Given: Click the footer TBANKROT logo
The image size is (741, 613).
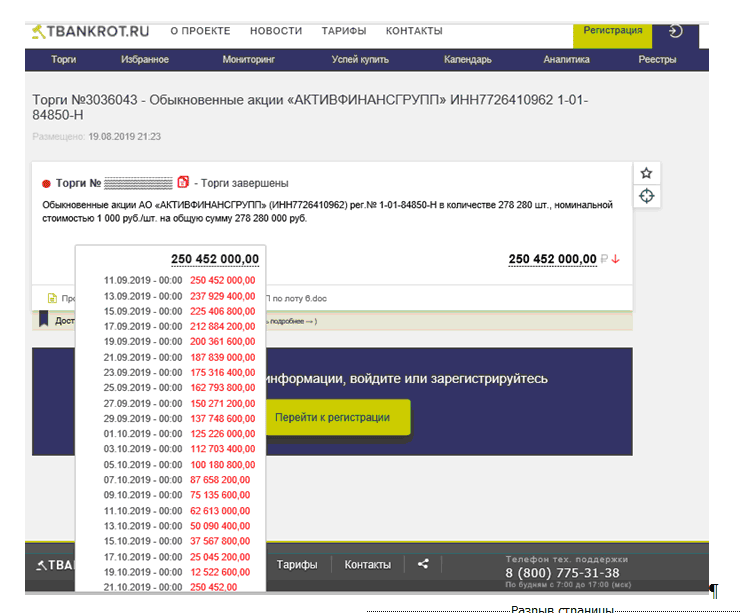Looking at the screenshot, I should [56, 565].
